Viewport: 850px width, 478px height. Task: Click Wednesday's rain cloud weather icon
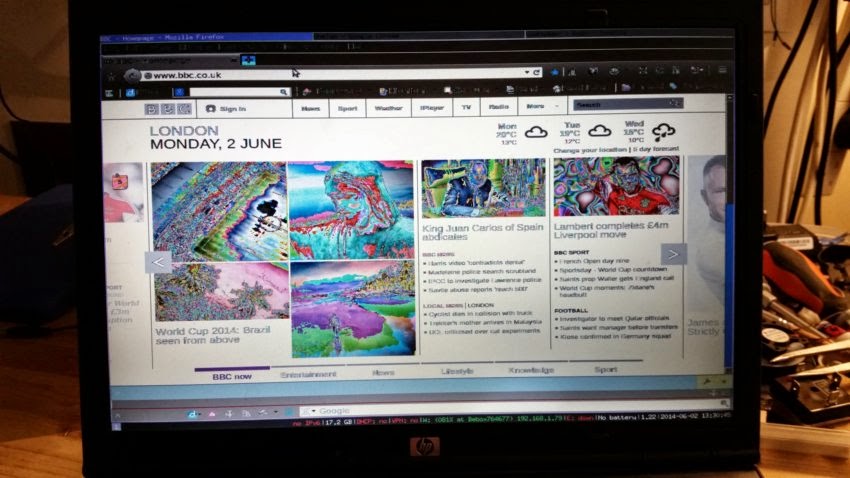tap(664, 131)
